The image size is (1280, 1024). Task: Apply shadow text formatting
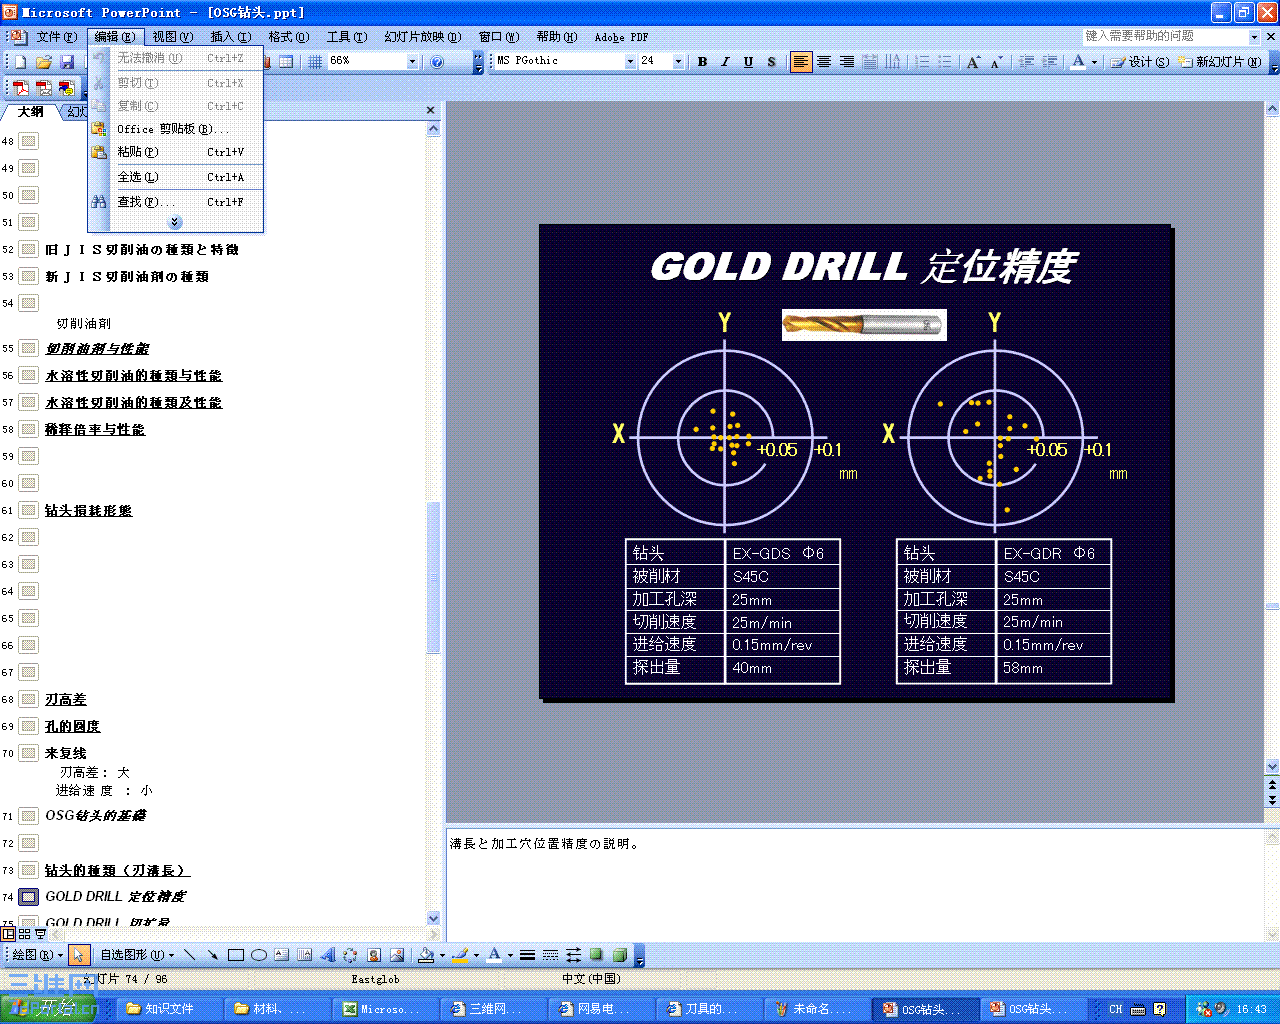[771, 62]
